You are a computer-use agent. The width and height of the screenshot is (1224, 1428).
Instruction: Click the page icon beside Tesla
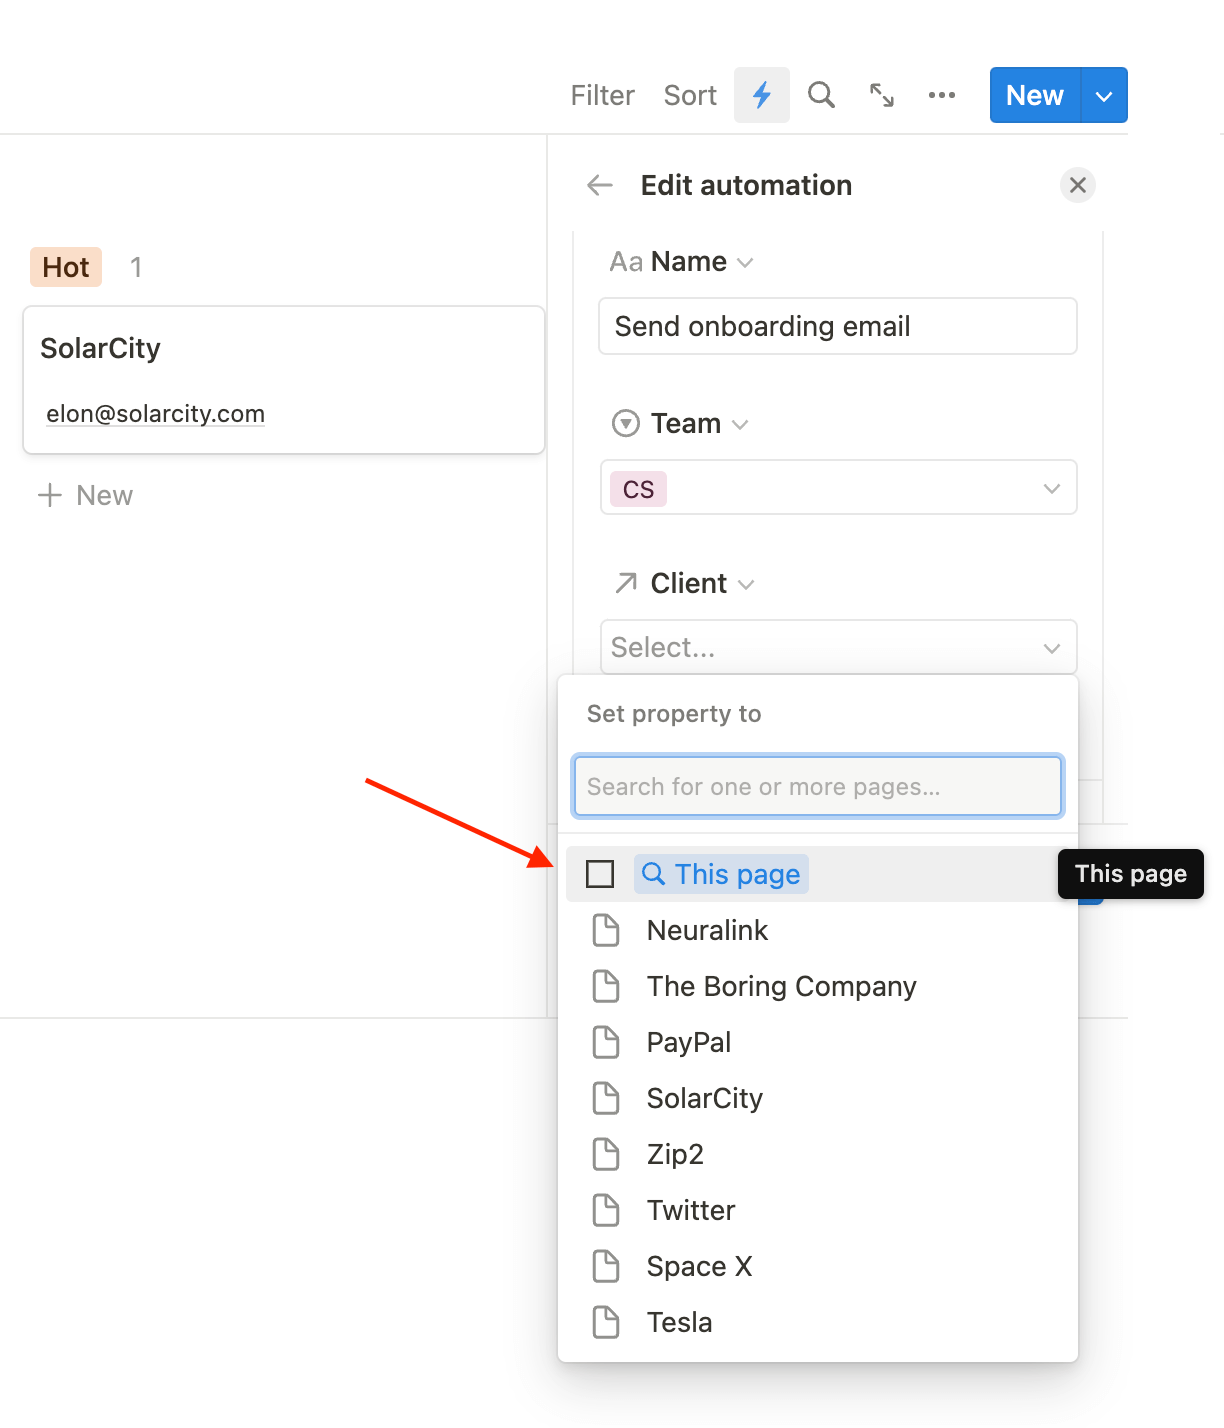[x=606, y=1322]
